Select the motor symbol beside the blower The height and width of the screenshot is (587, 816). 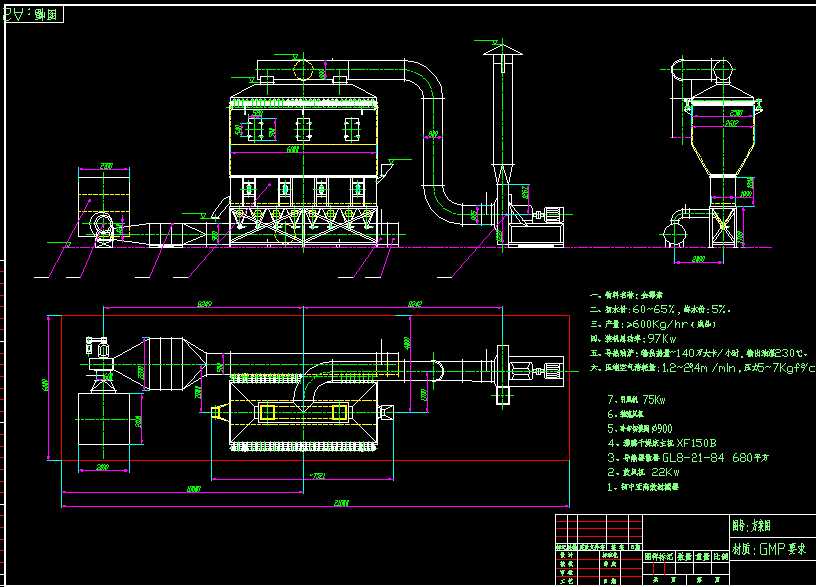[x=553, y=212]
